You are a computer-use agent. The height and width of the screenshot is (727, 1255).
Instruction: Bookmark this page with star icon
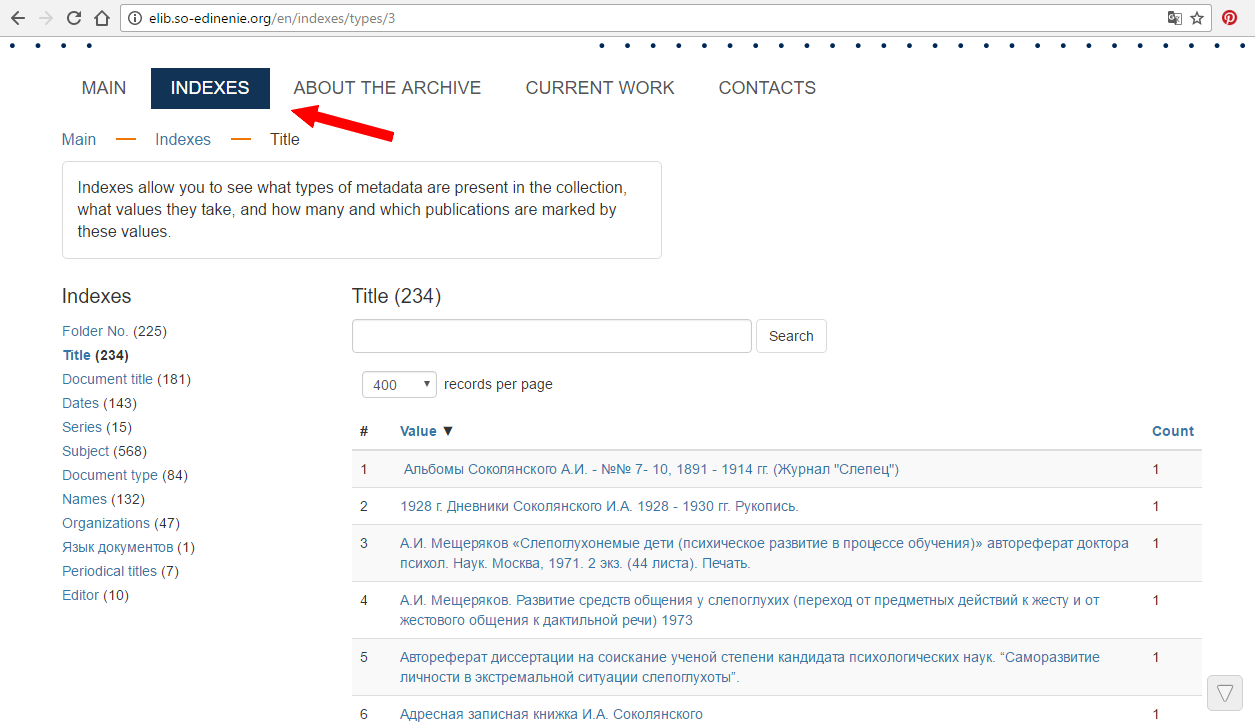(x=1197, y=18)
